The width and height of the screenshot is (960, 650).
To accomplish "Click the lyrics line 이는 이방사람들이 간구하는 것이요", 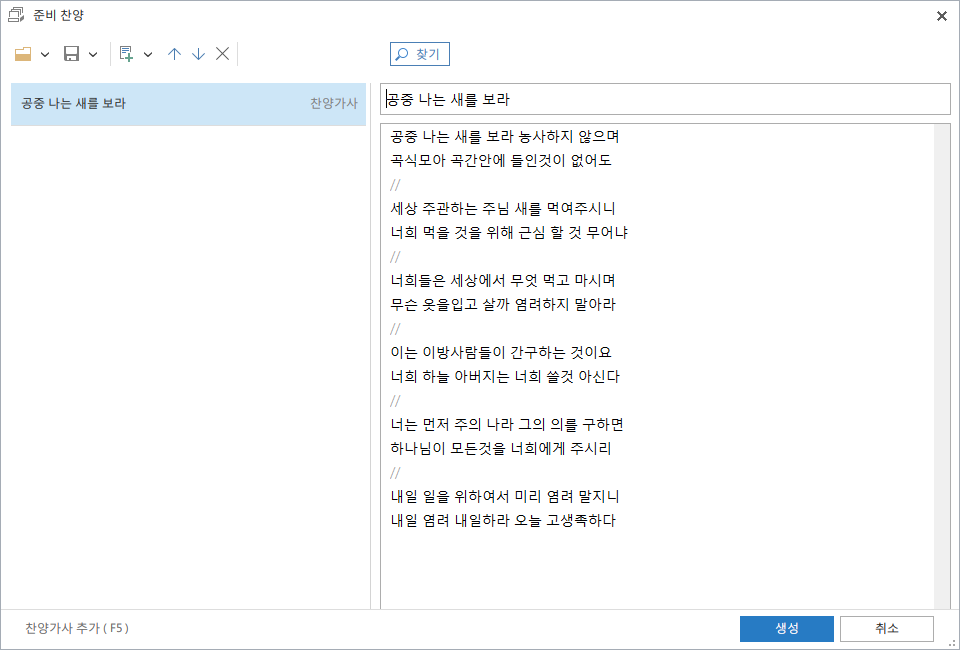I will pyautogui.click(x=501, y=353).
